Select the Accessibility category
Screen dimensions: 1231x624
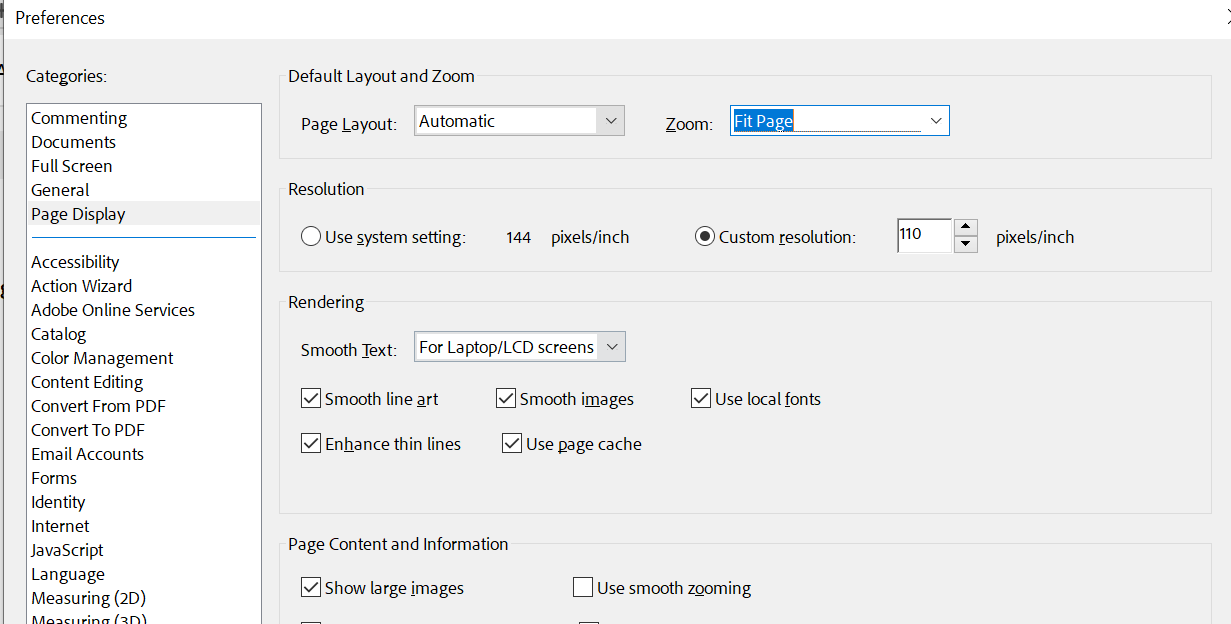coord(75,261)
